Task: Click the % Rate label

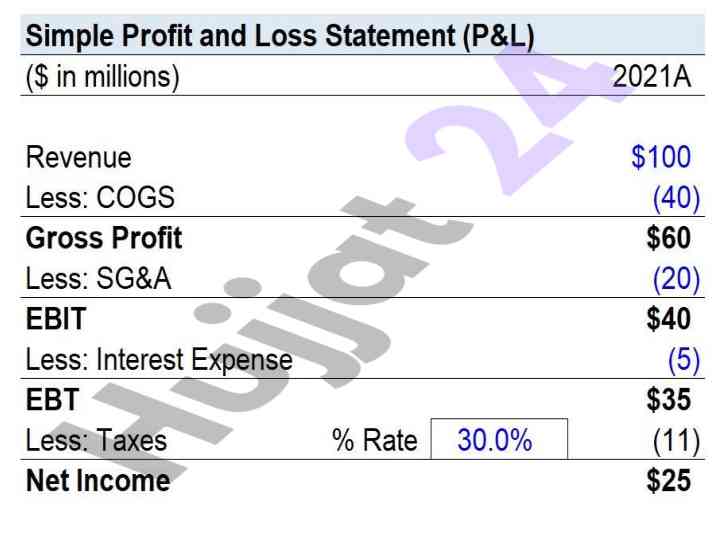Action: tap(375, 440)
